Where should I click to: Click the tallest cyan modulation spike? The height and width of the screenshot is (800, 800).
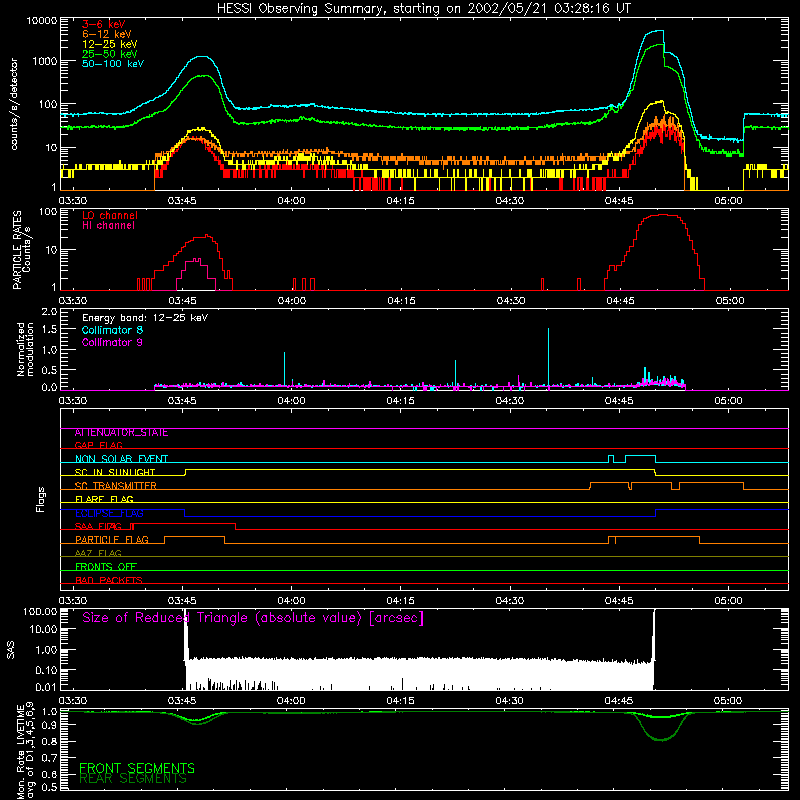[548, 357]
